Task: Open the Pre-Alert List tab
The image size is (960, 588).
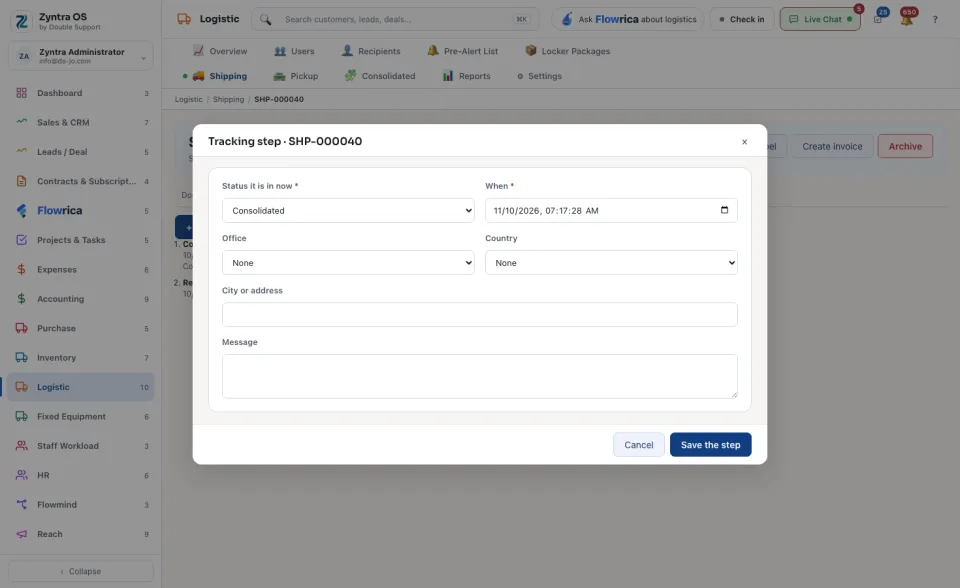Action: pyautogui.click(x=463, y=51)
